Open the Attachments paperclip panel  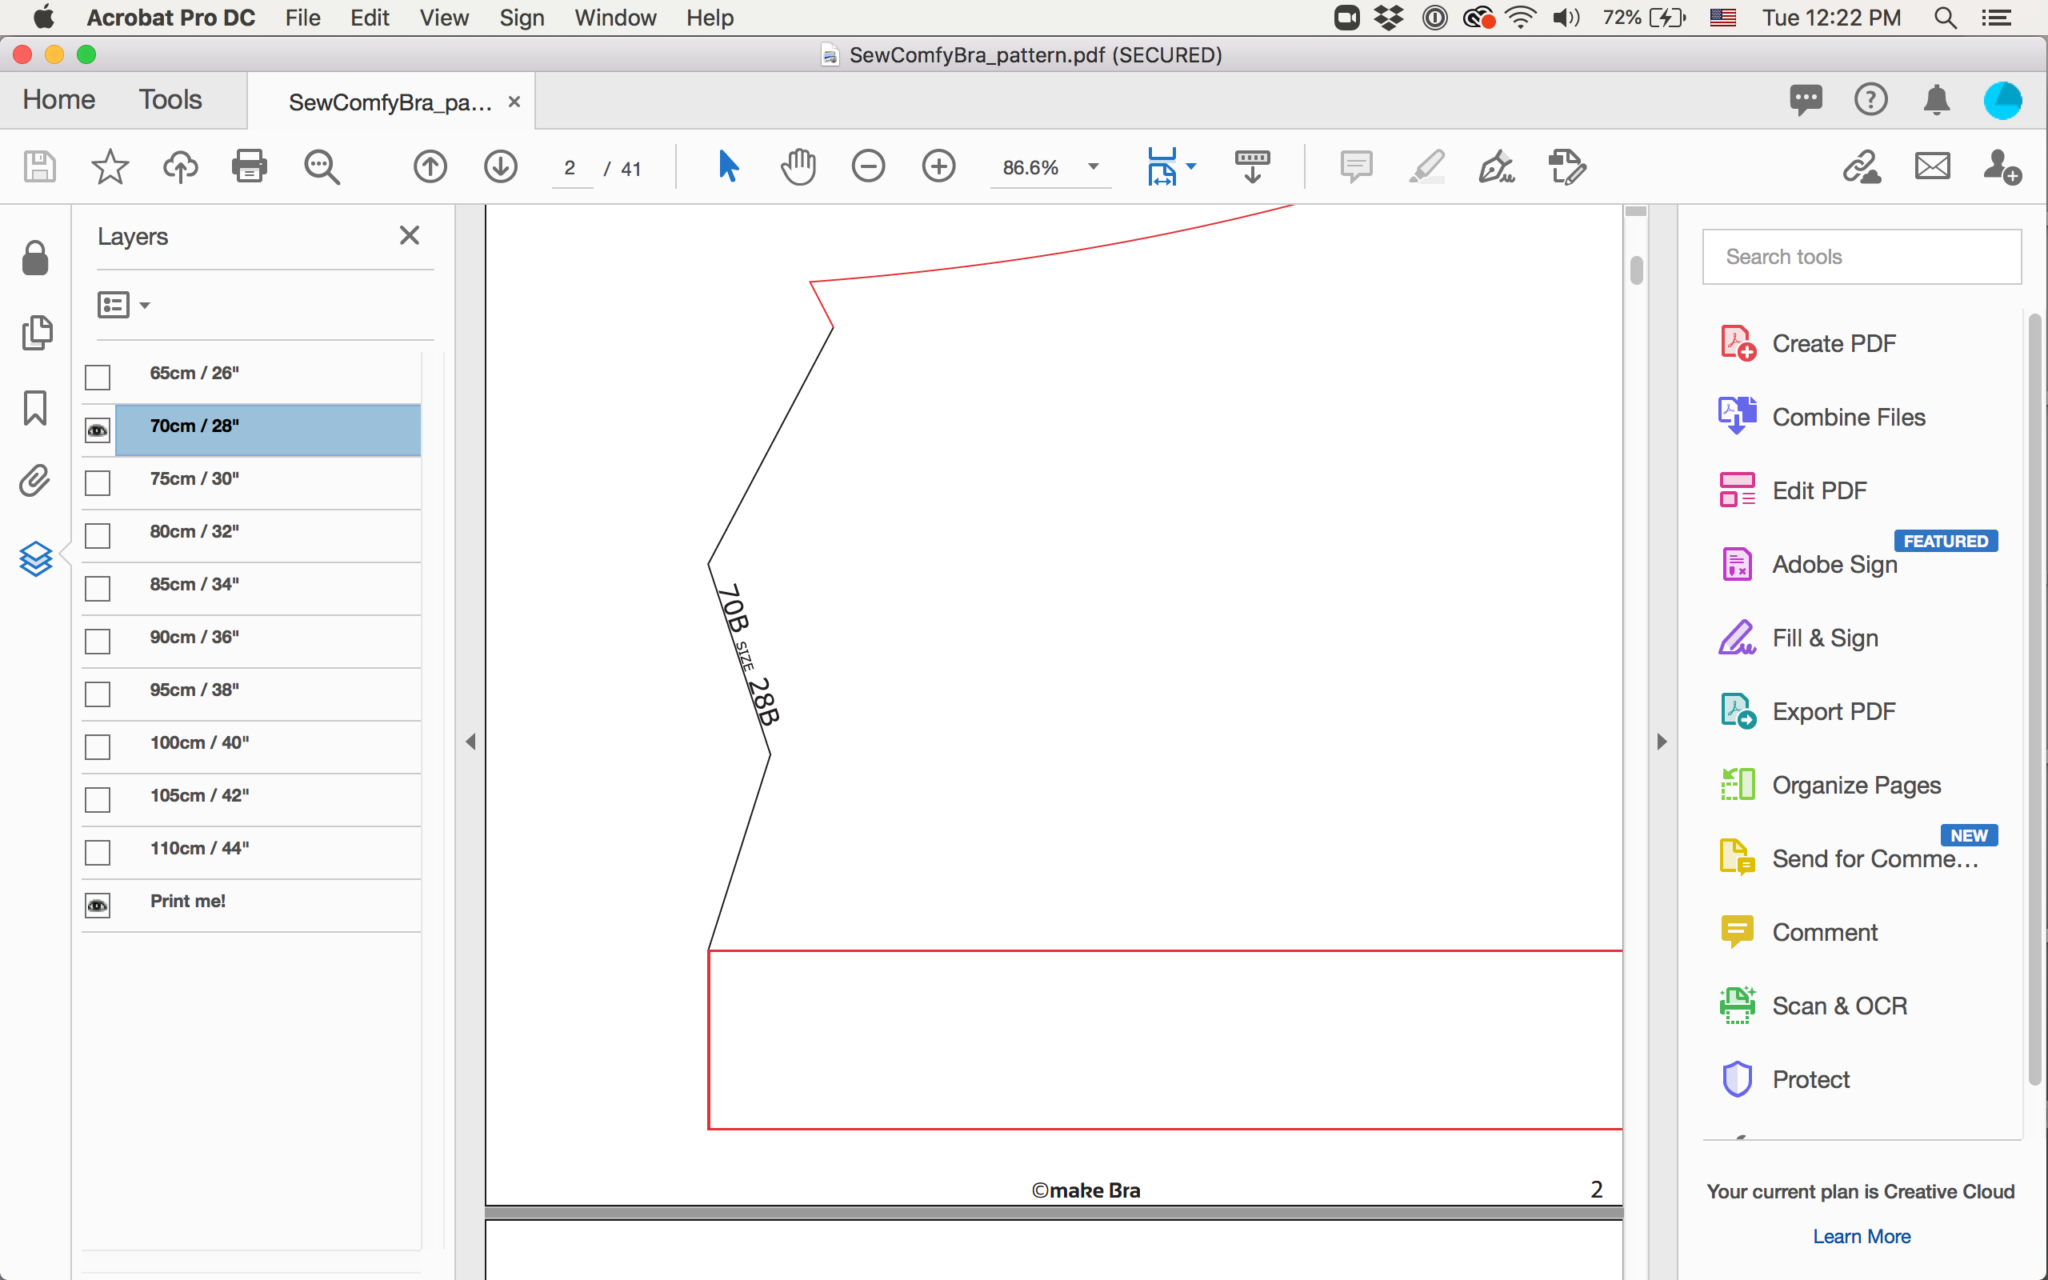point(35,481)
